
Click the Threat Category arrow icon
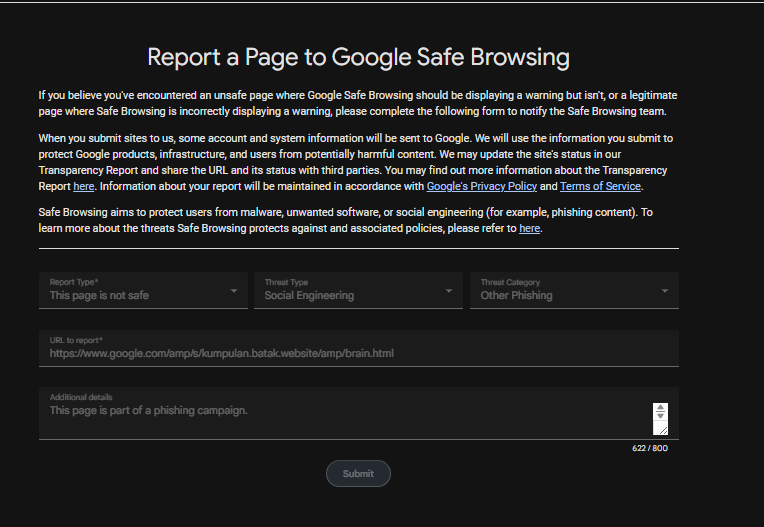click(665, 291)
